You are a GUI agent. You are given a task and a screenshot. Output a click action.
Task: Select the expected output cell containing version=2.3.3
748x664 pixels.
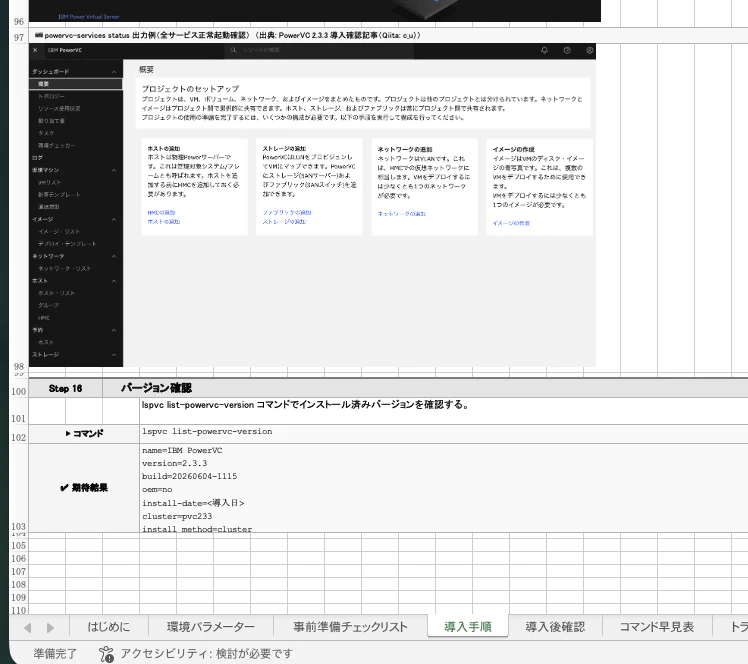(x=444, y=488)
